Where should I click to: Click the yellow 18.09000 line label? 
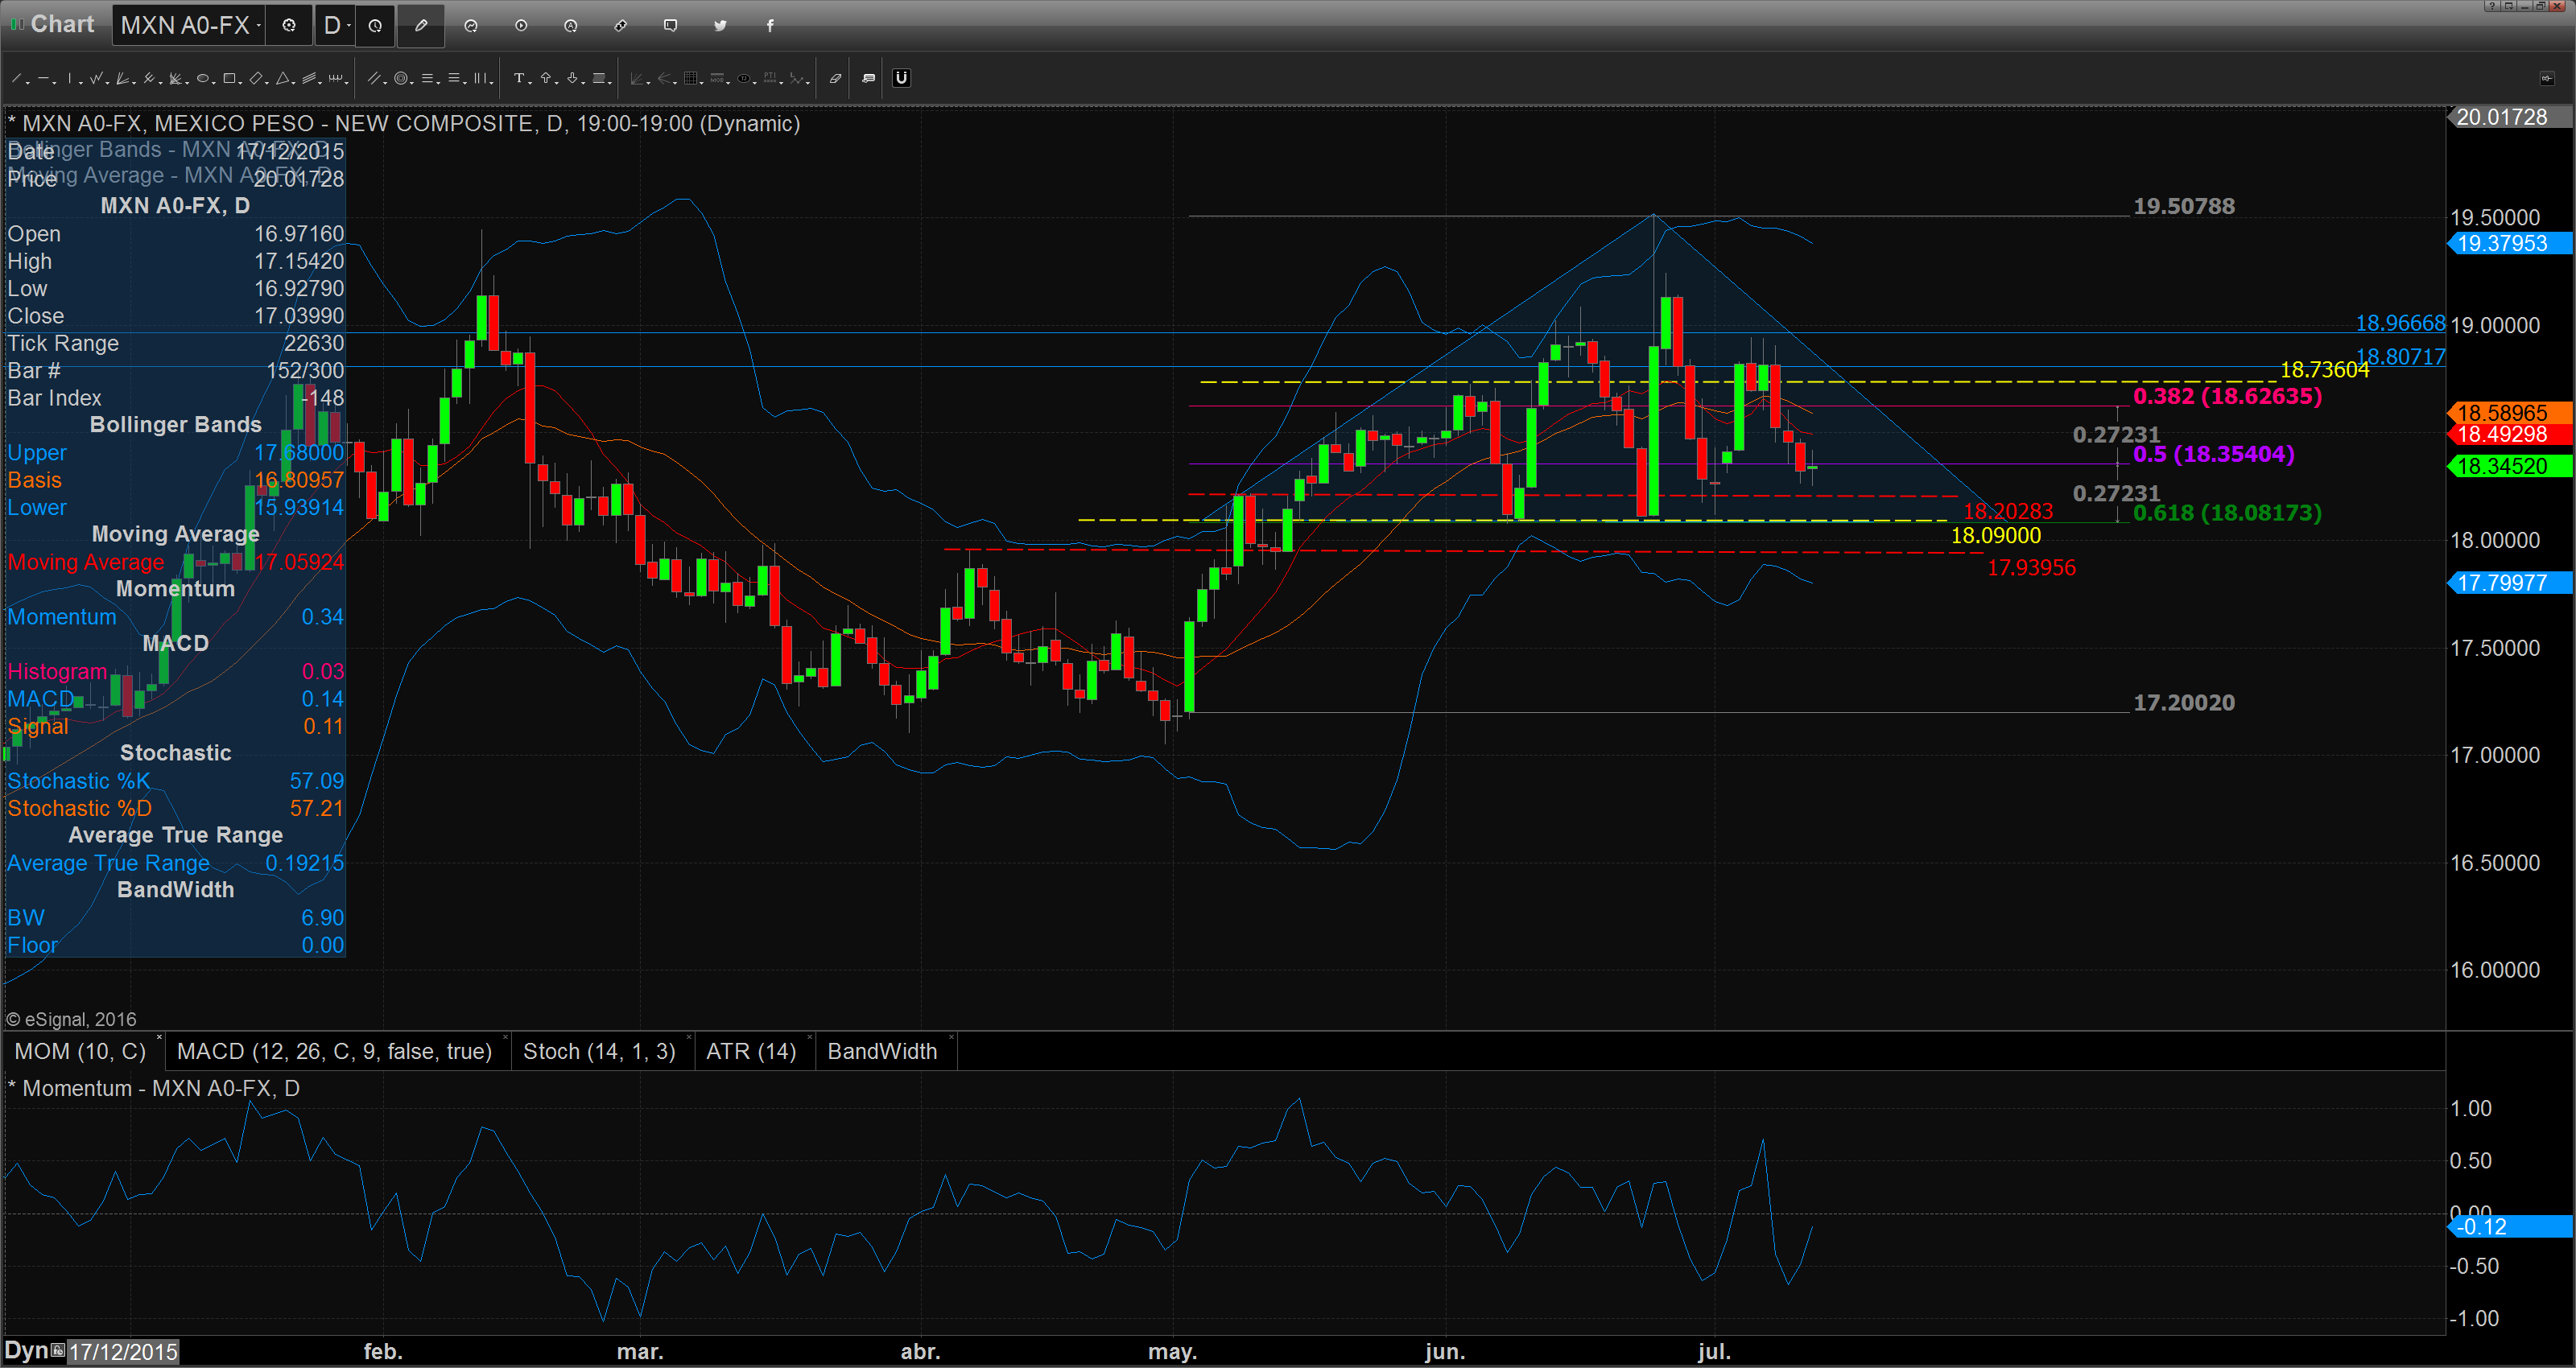tap(1996, 536)
